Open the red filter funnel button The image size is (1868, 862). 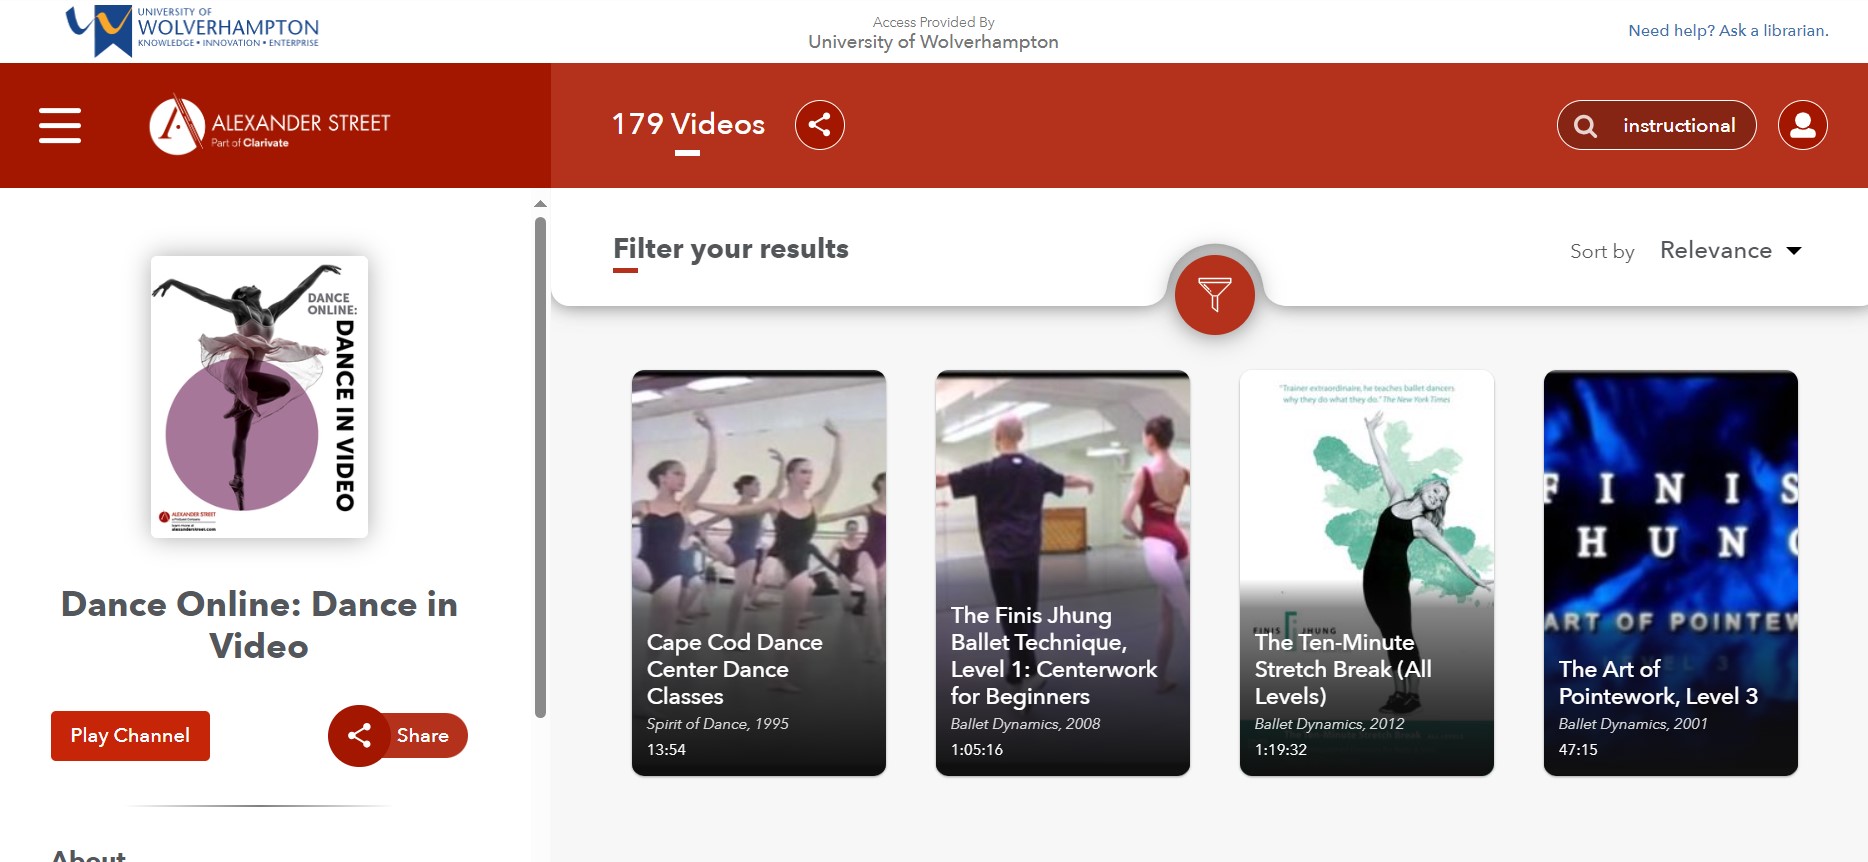click(1215, 294)
